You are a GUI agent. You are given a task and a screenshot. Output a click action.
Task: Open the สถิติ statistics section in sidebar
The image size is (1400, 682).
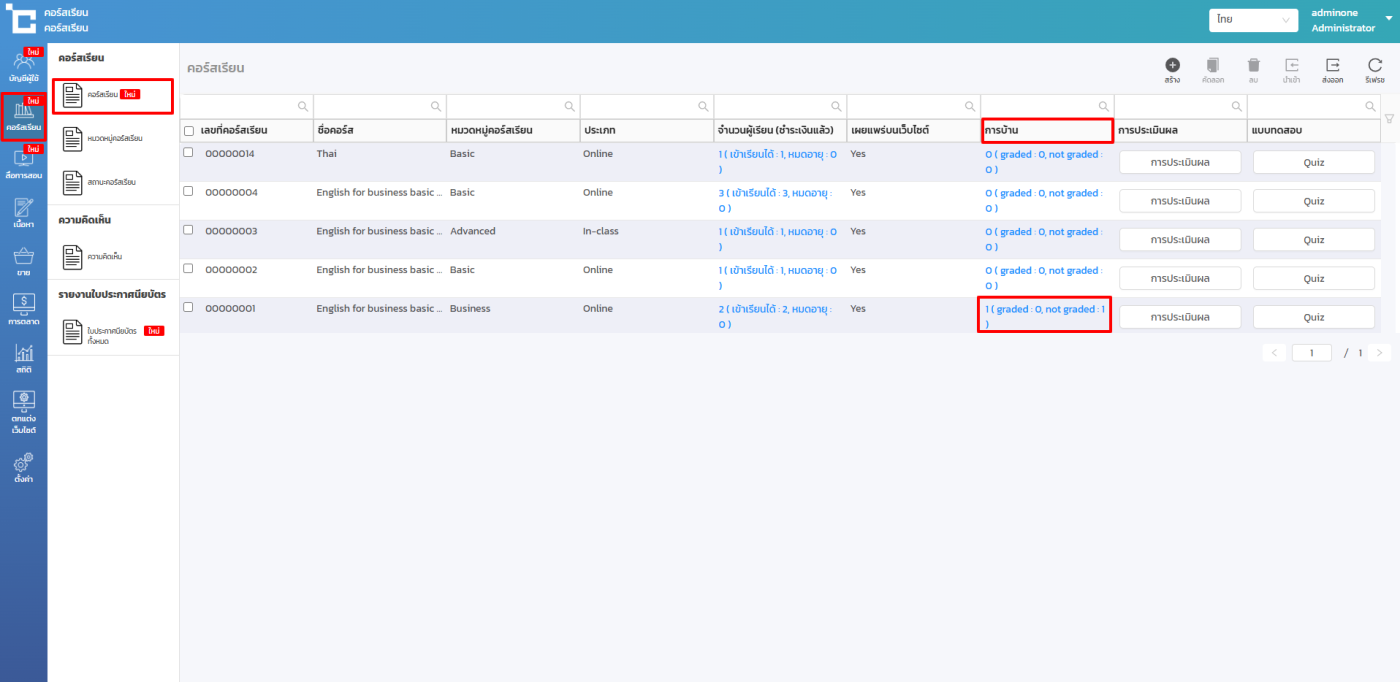24,358
